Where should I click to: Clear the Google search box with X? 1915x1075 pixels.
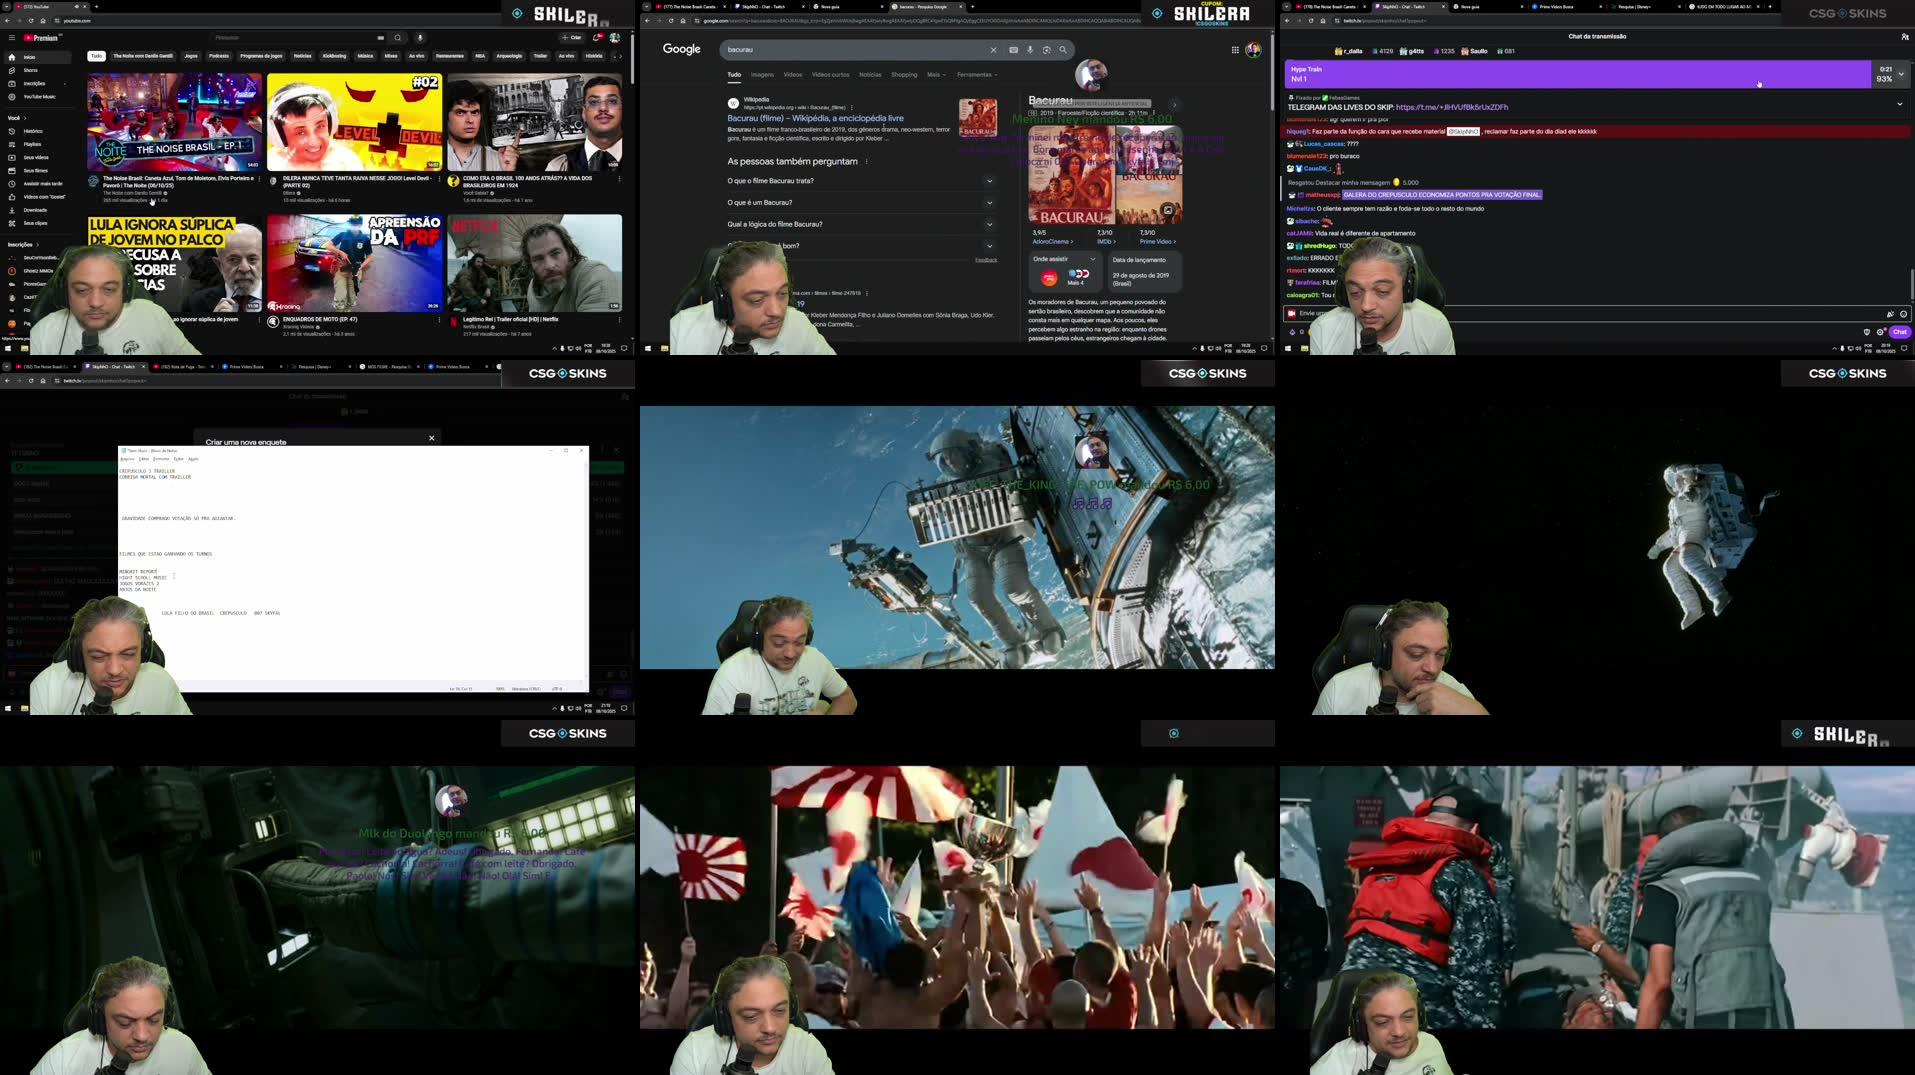coord(993,50)
